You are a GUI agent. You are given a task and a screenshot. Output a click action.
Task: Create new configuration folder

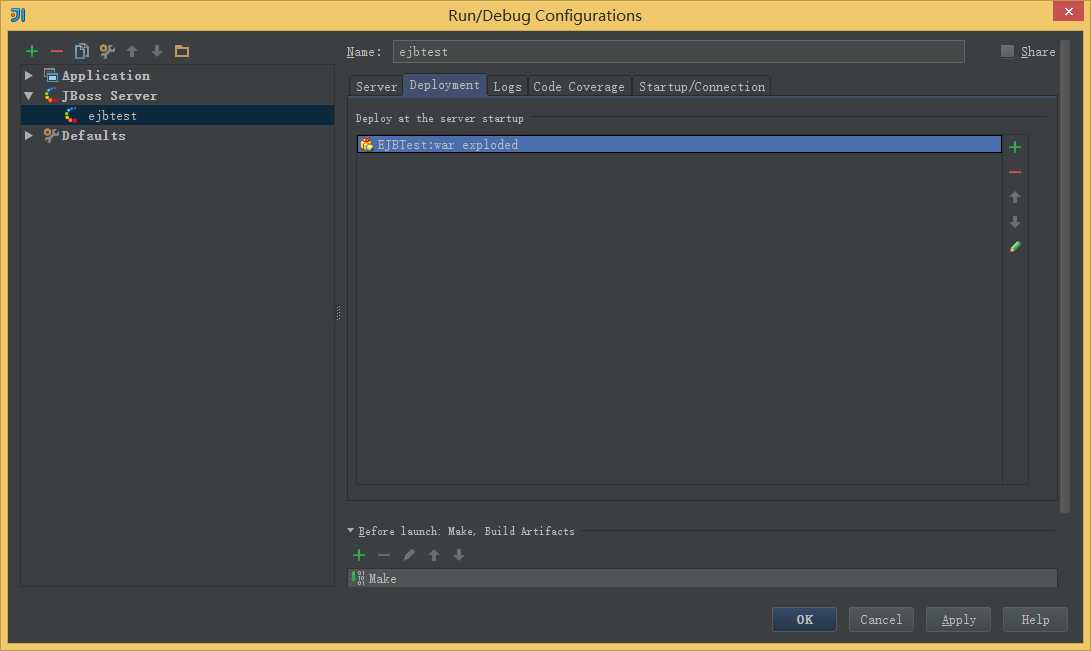182,51
